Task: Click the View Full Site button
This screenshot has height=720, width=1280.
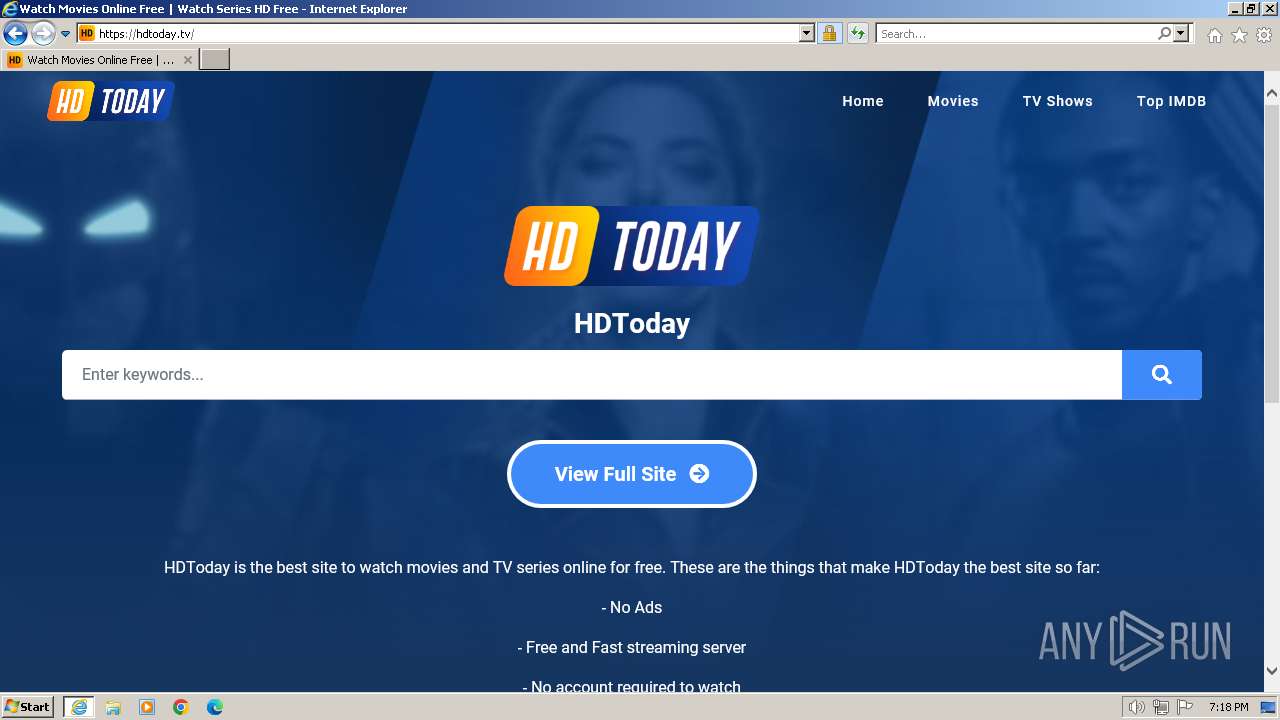Action: (x=632, y=474)
